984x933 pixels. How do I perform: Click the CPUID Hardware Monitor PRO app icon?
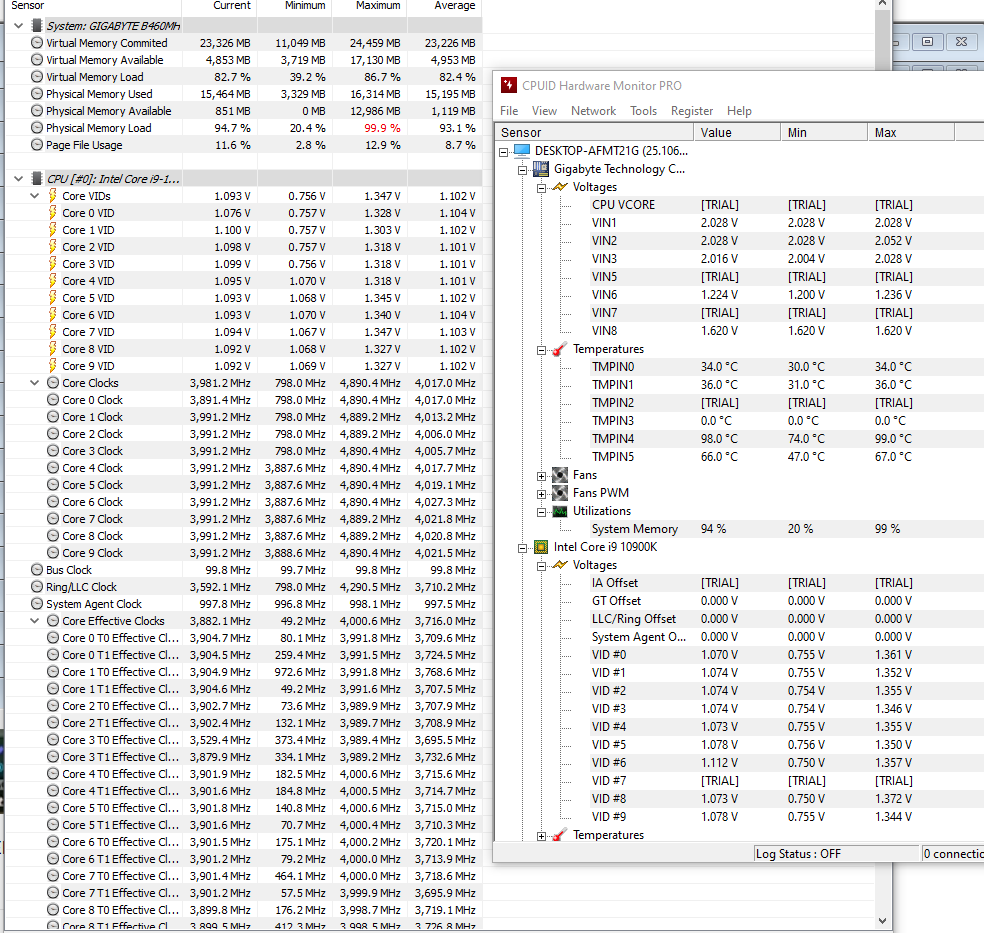click(x=508, y=85)
